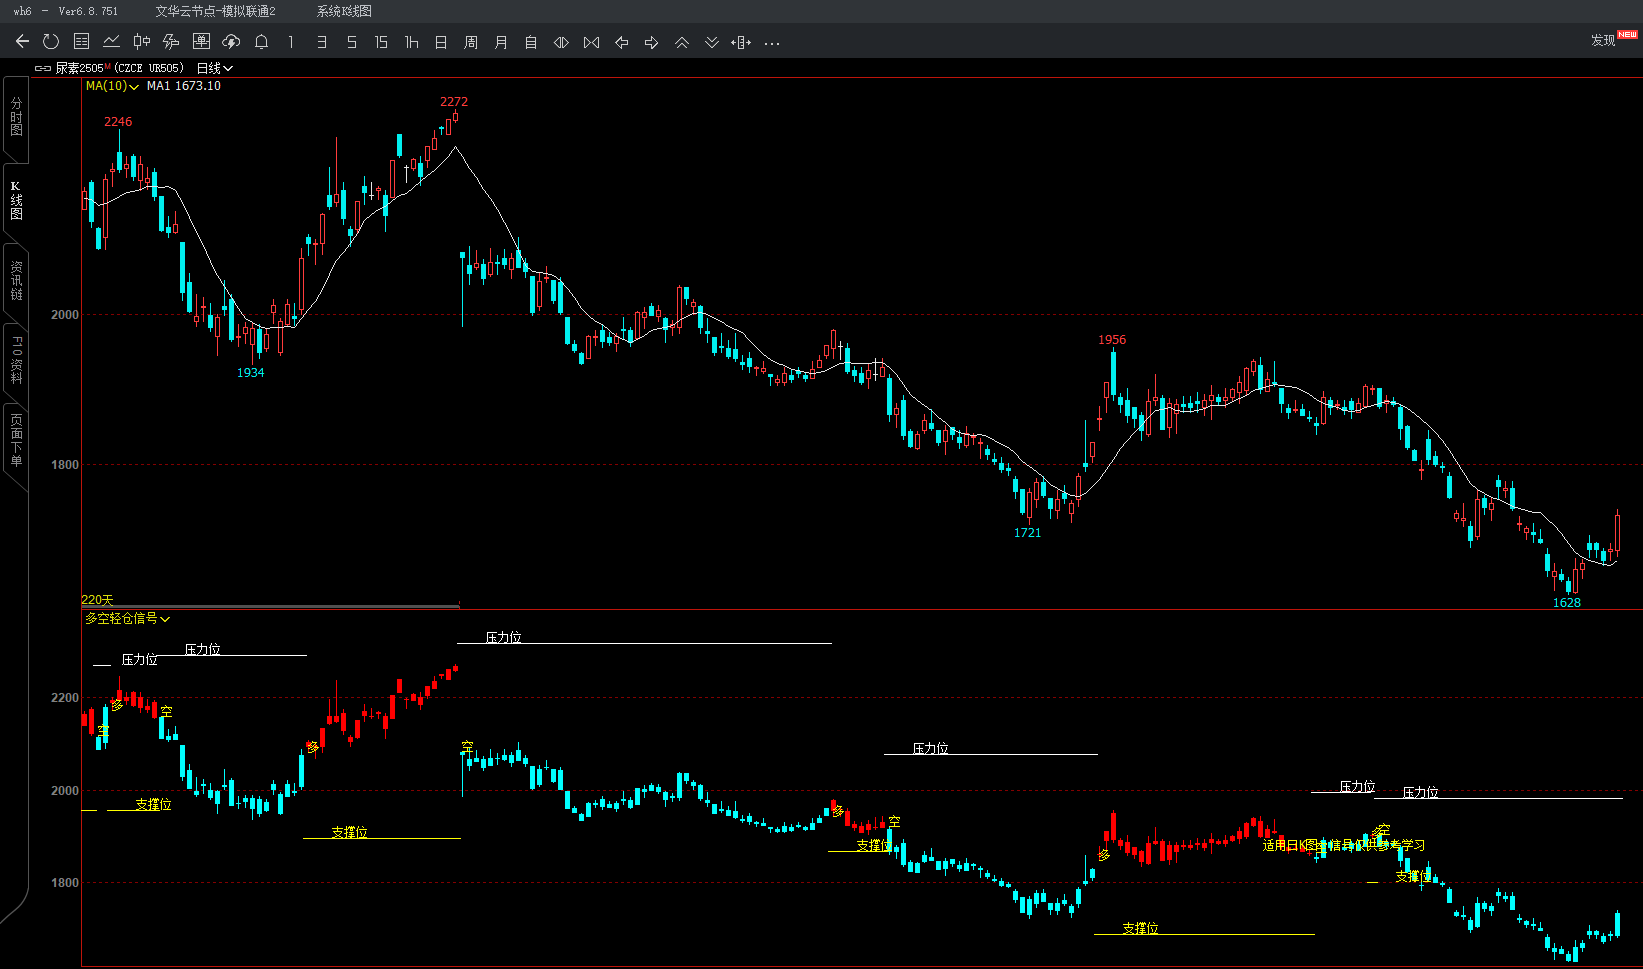The width and height of the screenshot is (1643, 969).
Task: Click the order panel (单) icon
Action: (x=201, y=42)
